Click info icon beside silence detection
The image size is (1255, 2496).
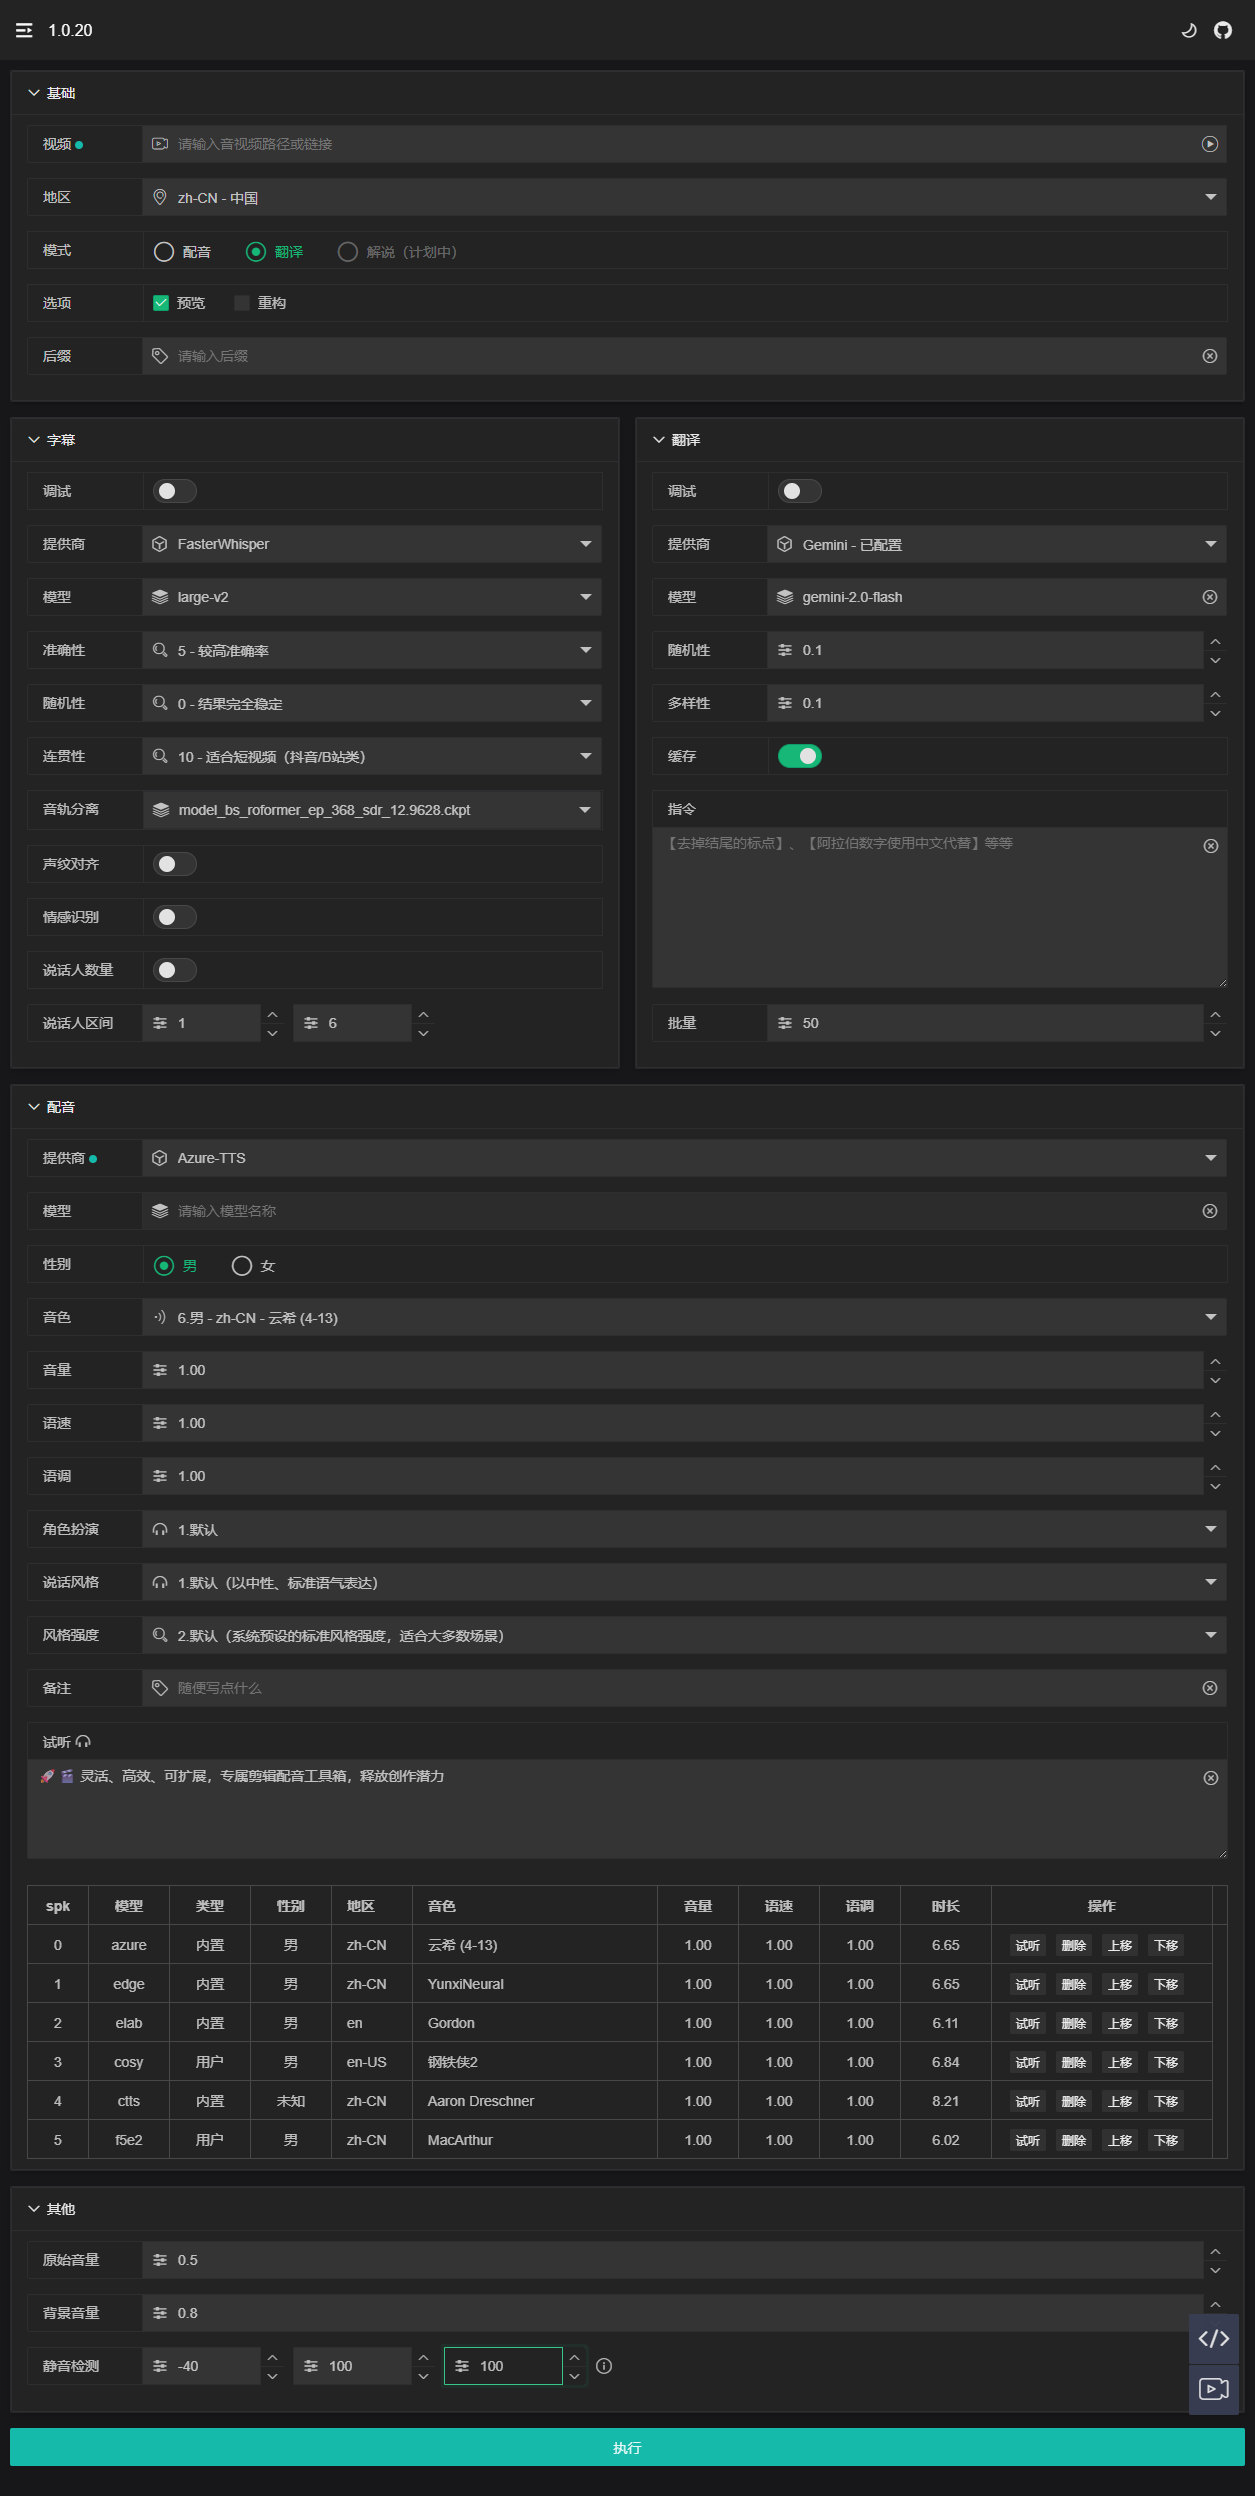pos(604,2366)
